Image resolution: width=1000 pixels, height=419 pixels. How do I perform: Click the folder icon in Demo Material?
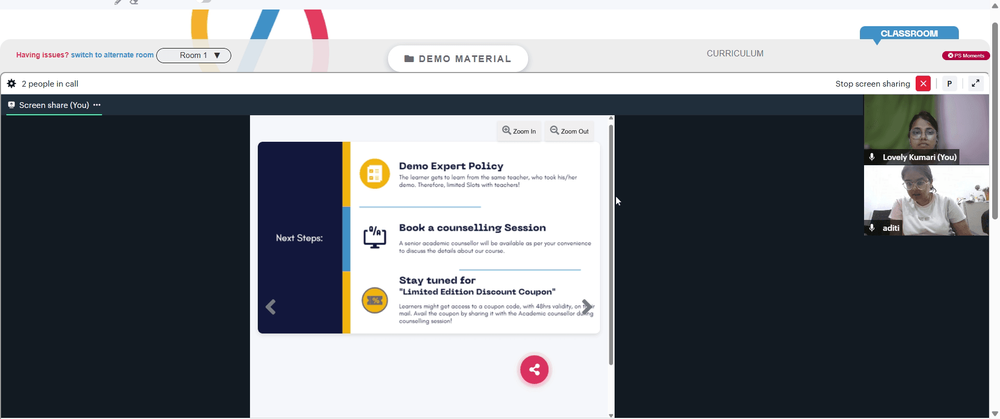point(409,59)
